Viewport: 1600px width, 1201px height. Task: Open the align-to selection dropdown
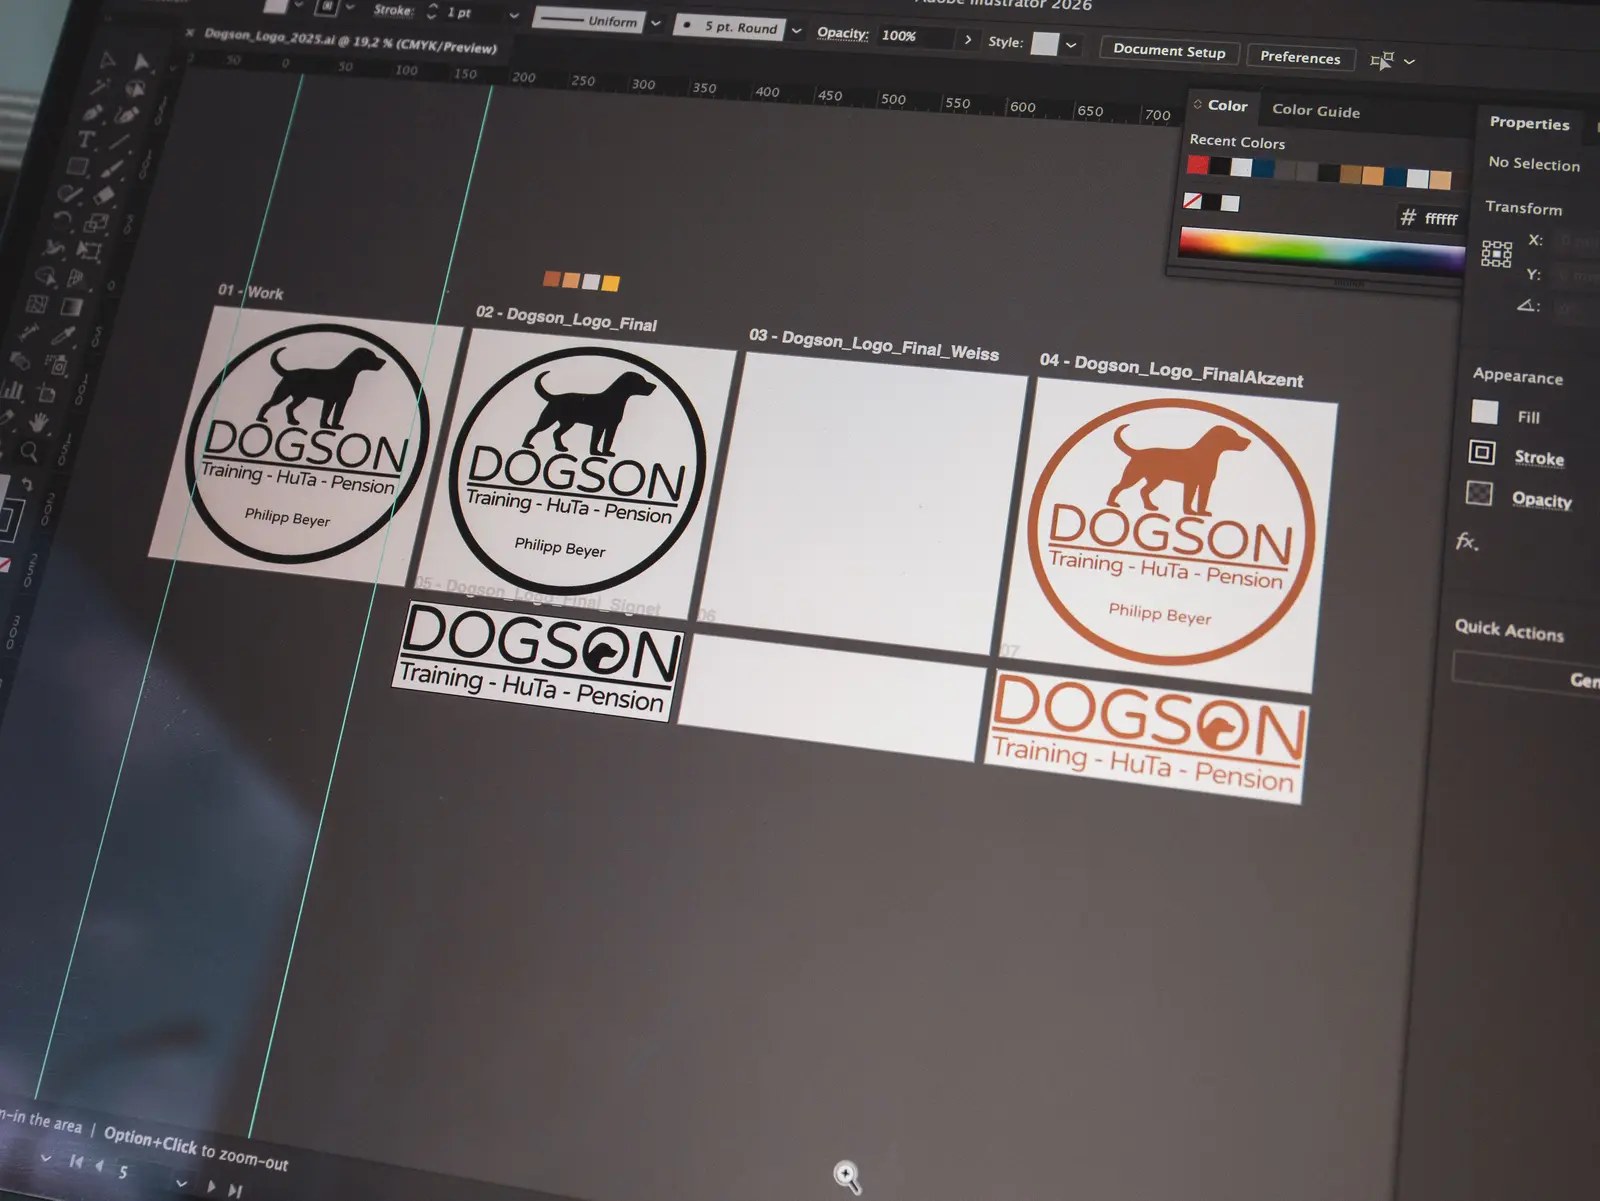[x=1409, y=61]
